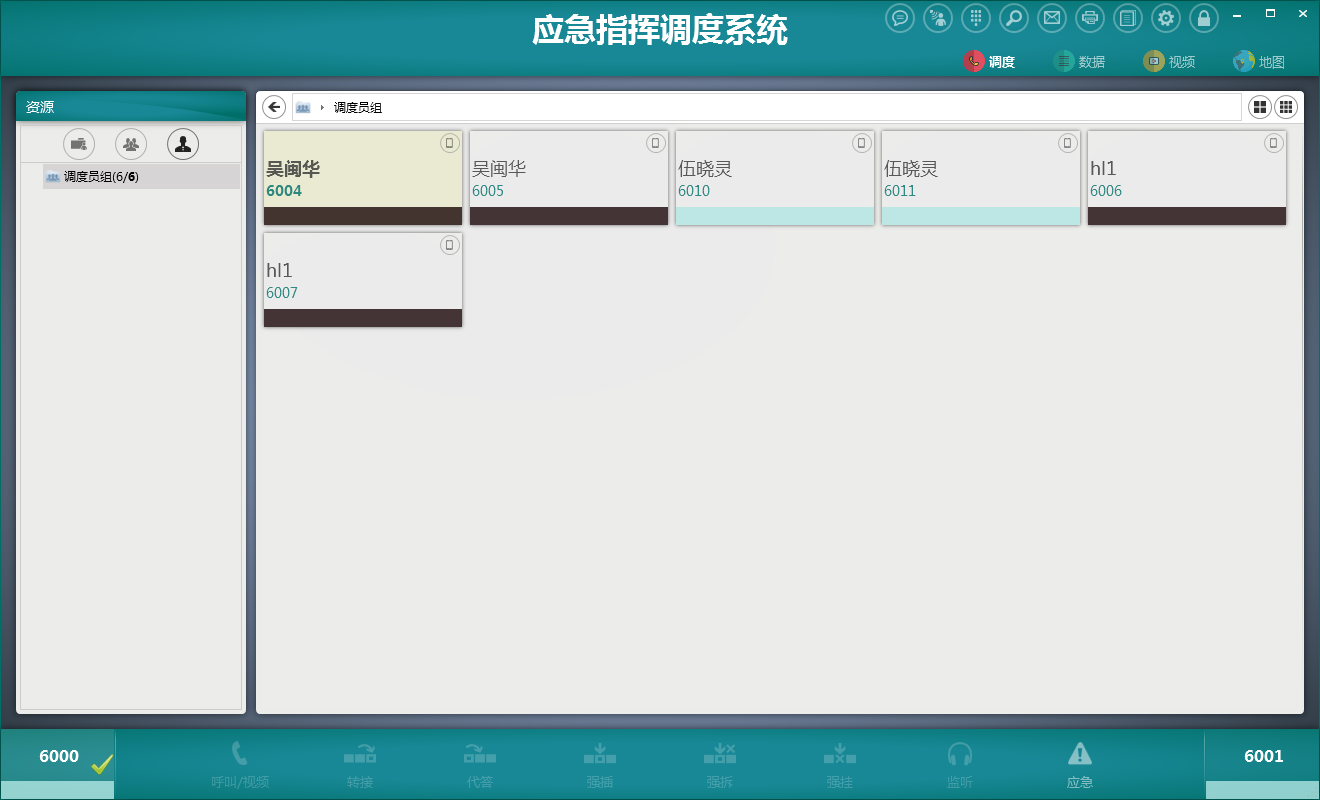This screenshot has width=1320, height=800.
Task: Lock the console with the padlock icon
Action: coord(1204,18)
